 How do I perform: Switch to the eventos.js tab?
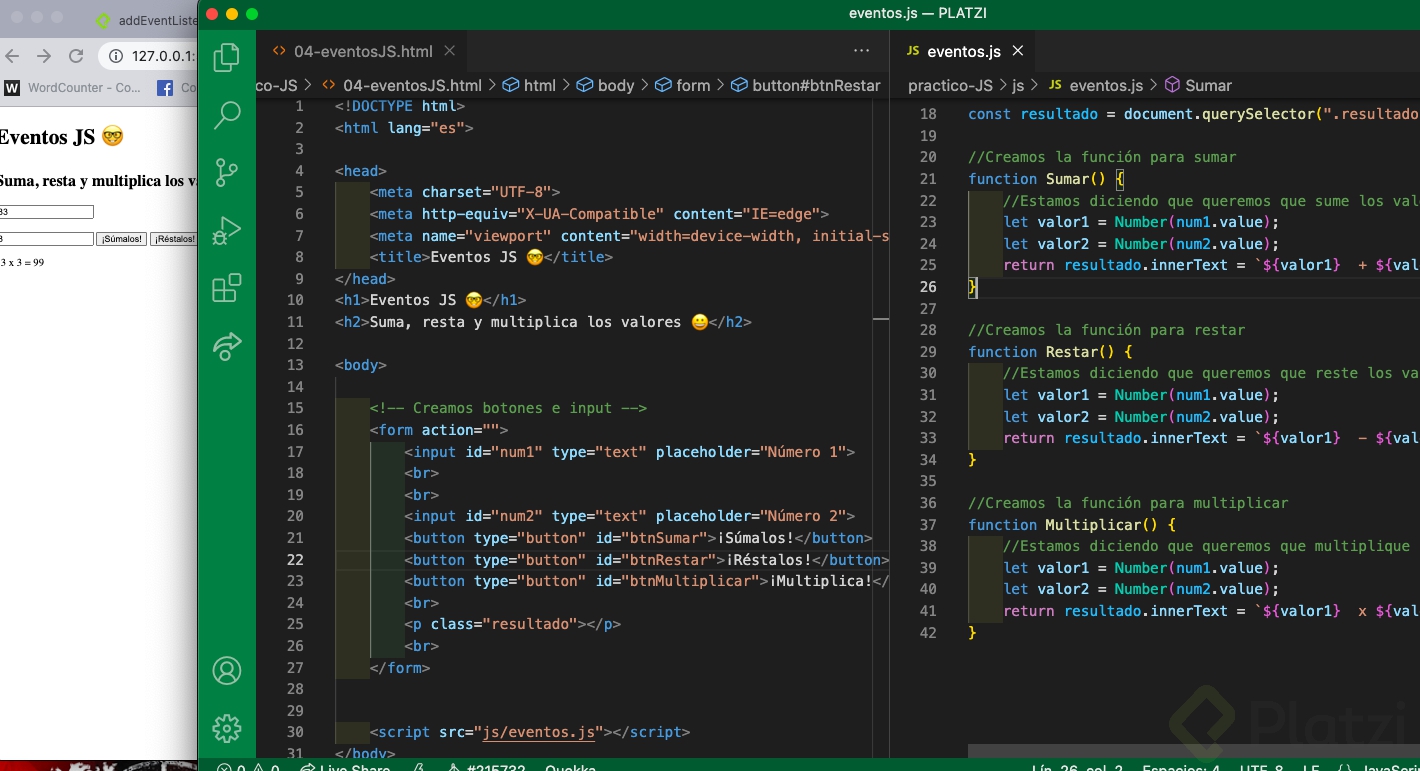[x=964, y=51]
